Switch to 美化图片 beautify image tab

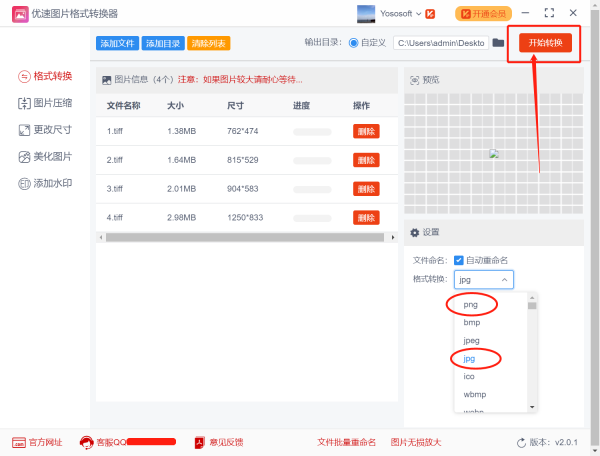[45, 156]
